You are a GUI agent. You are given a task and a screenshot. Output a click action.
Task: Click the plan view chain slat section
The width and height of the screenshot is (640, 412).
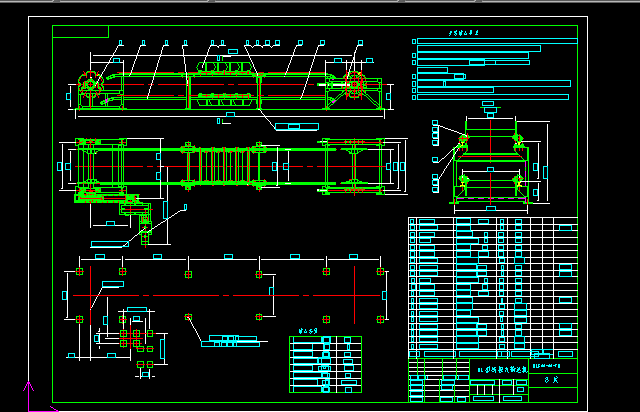tap(224, 167)
